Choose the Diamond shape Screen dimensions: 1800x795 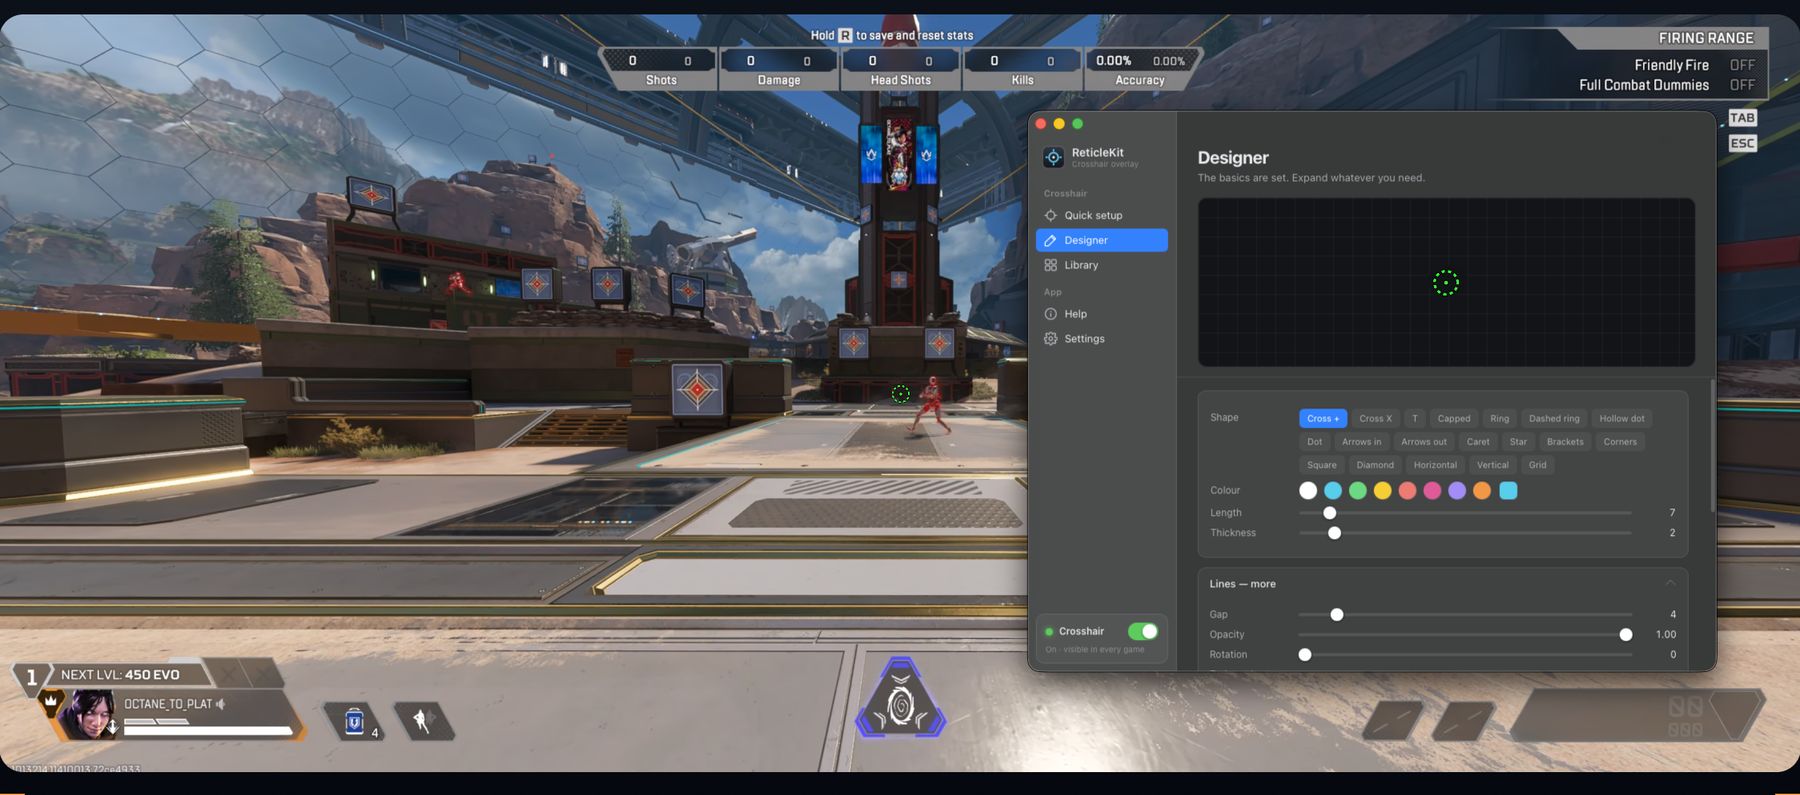(x=1375, y=465)
